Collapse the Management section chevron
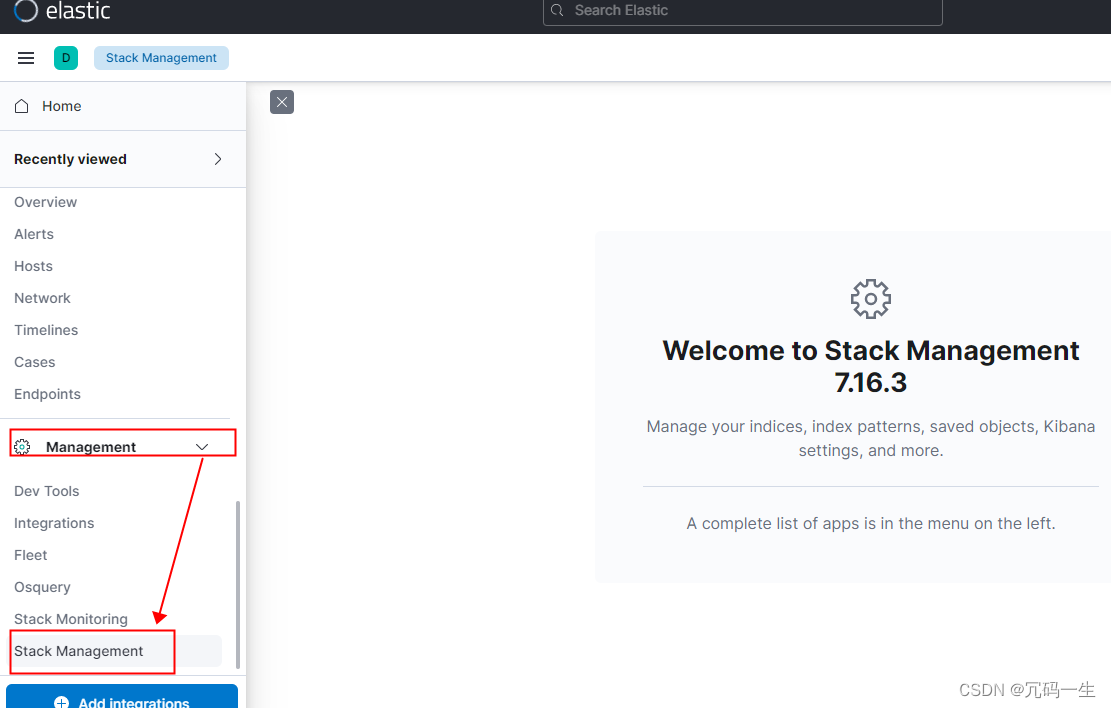 point(202,447)
